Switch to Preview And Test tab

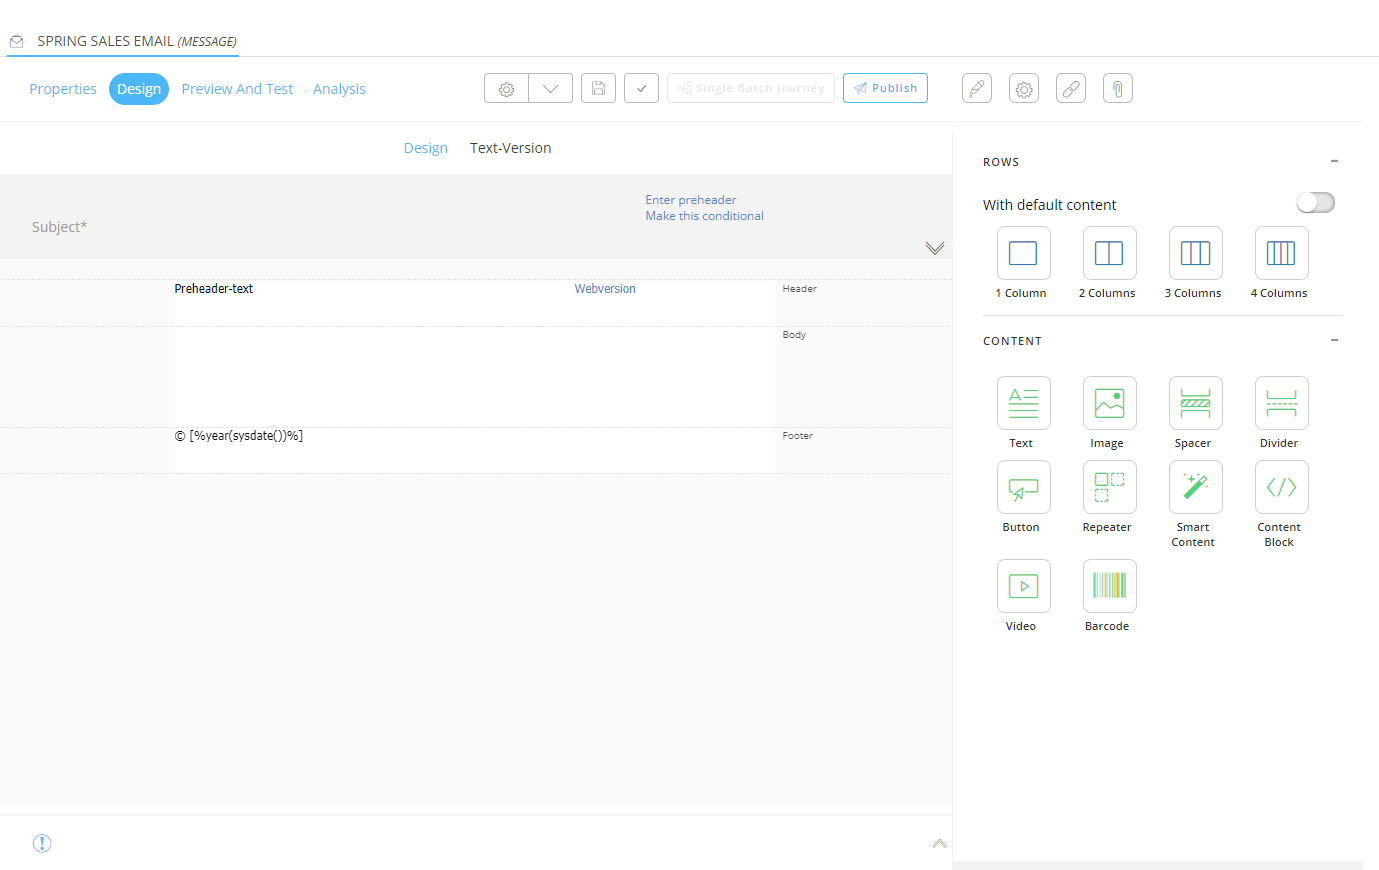tap(237, 89)
